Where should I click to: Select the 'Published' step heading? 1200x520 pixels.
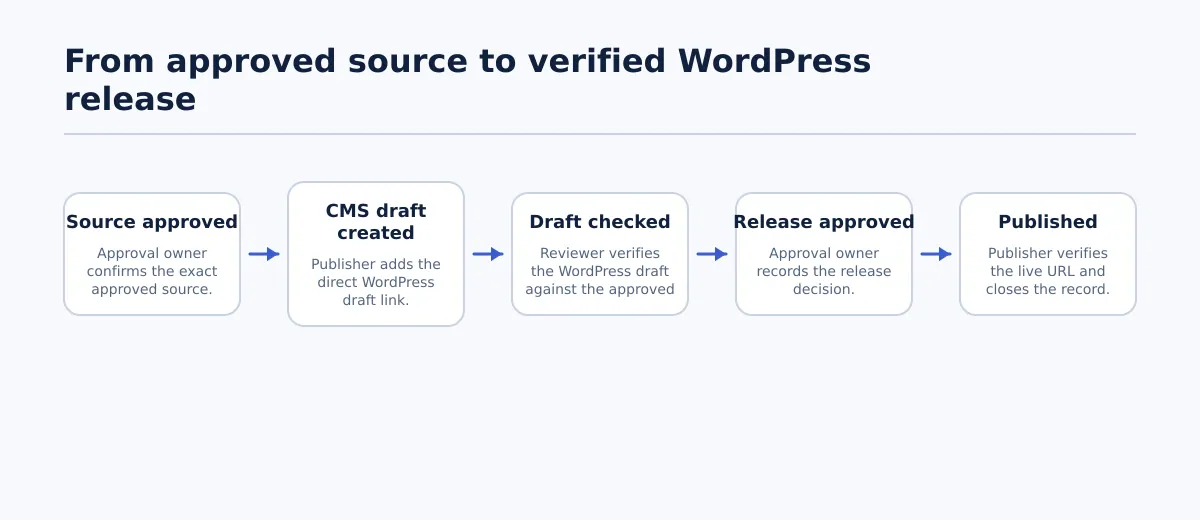(1048, 222)
